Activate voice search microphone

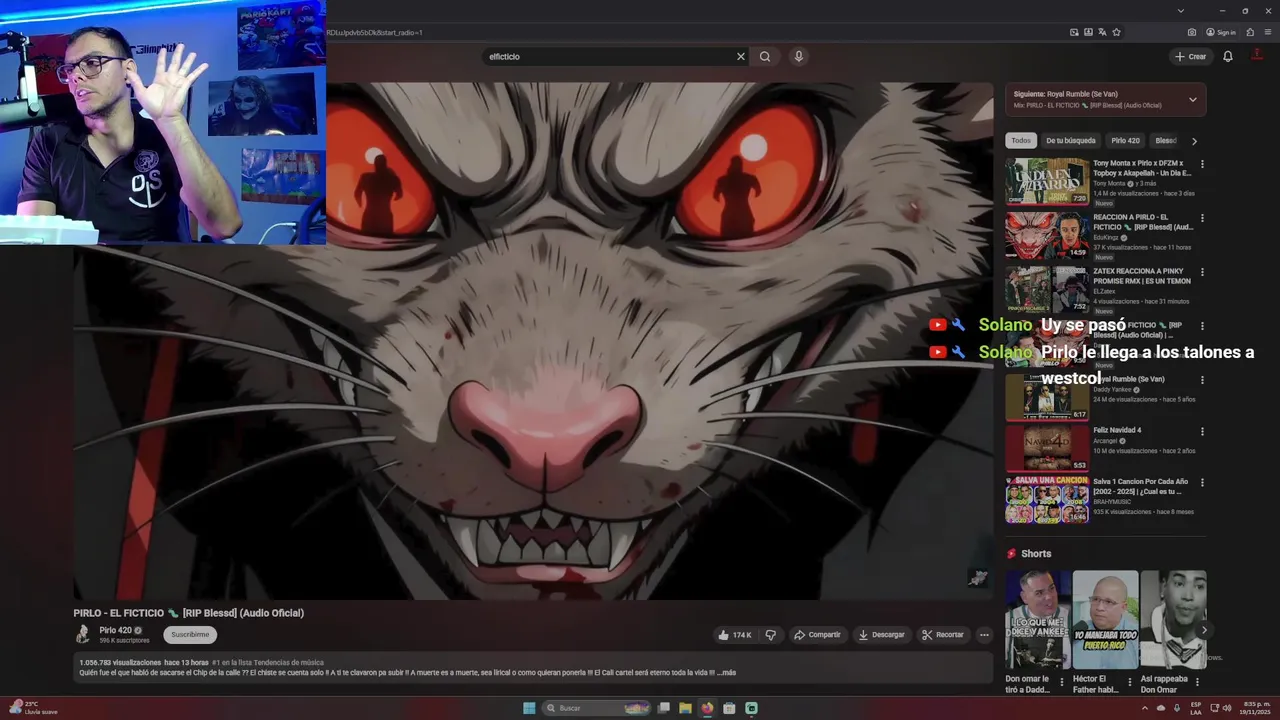[798, 56]
